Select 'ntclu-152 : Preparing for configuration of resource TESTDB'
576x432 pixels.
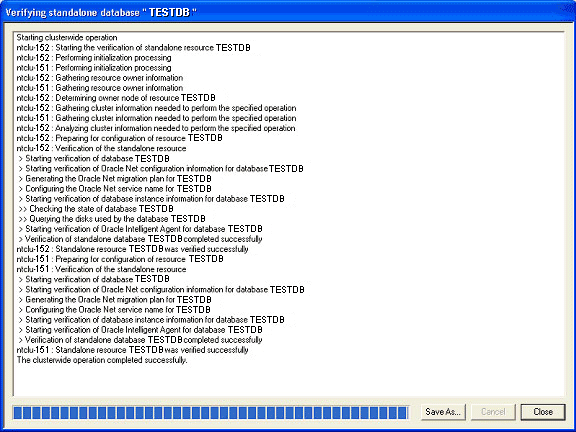119,138
